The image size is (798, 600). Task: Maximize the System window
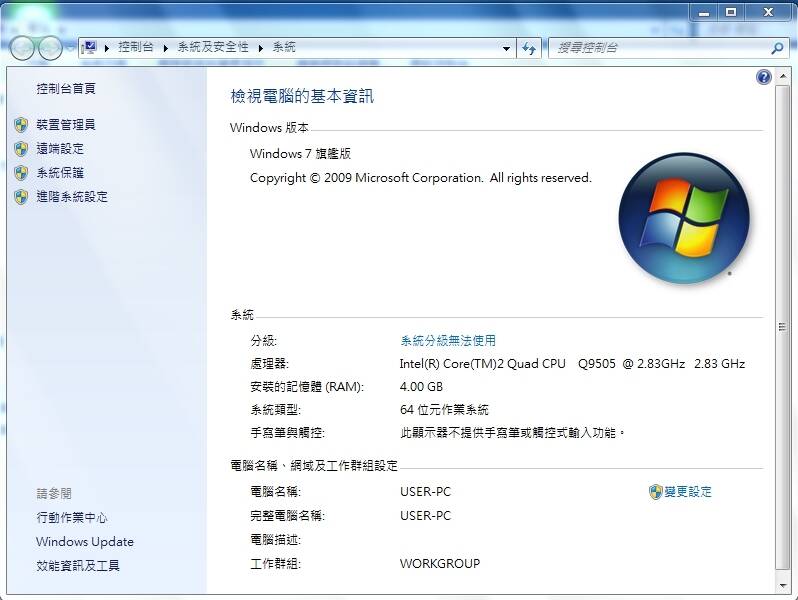731,12
